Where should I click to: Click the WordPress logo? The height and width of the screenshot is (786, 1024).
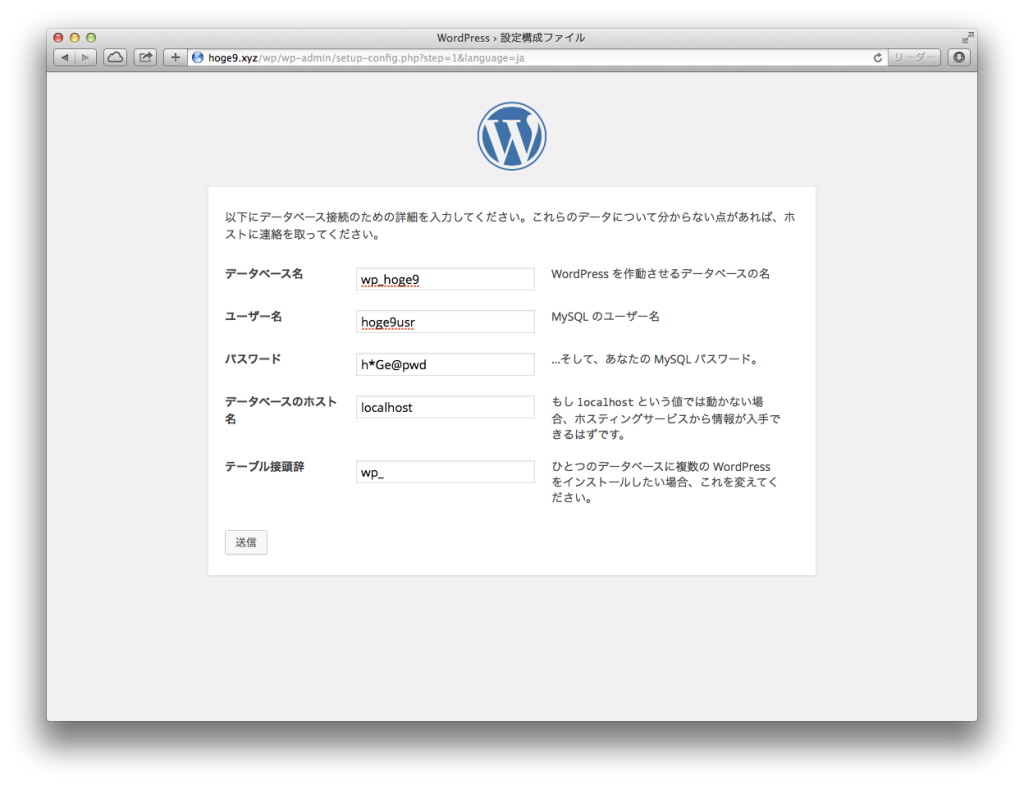[x=511, y=136]
